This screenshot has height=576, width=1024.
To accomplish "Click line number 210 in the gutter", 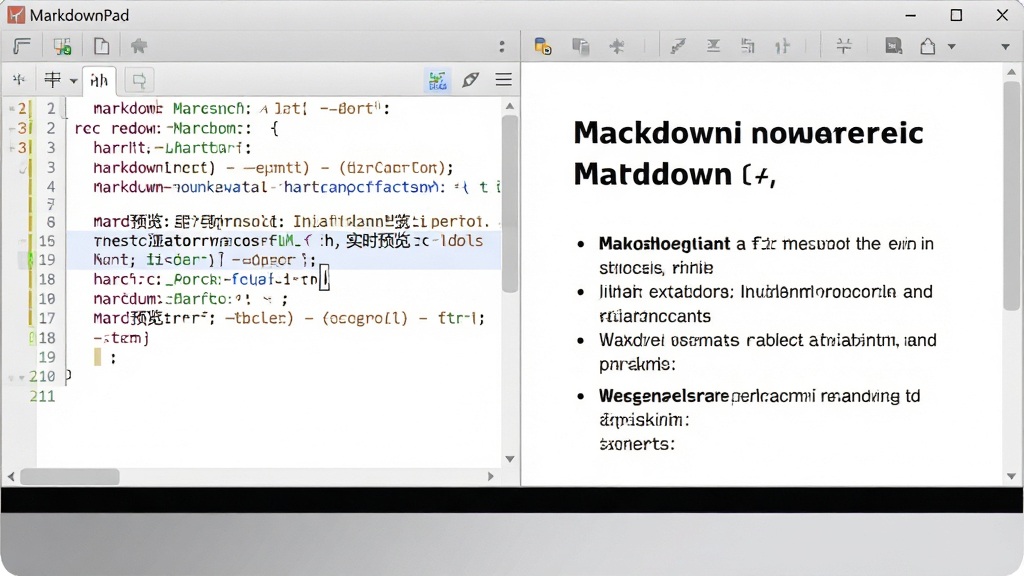I will tap(42, 377).
